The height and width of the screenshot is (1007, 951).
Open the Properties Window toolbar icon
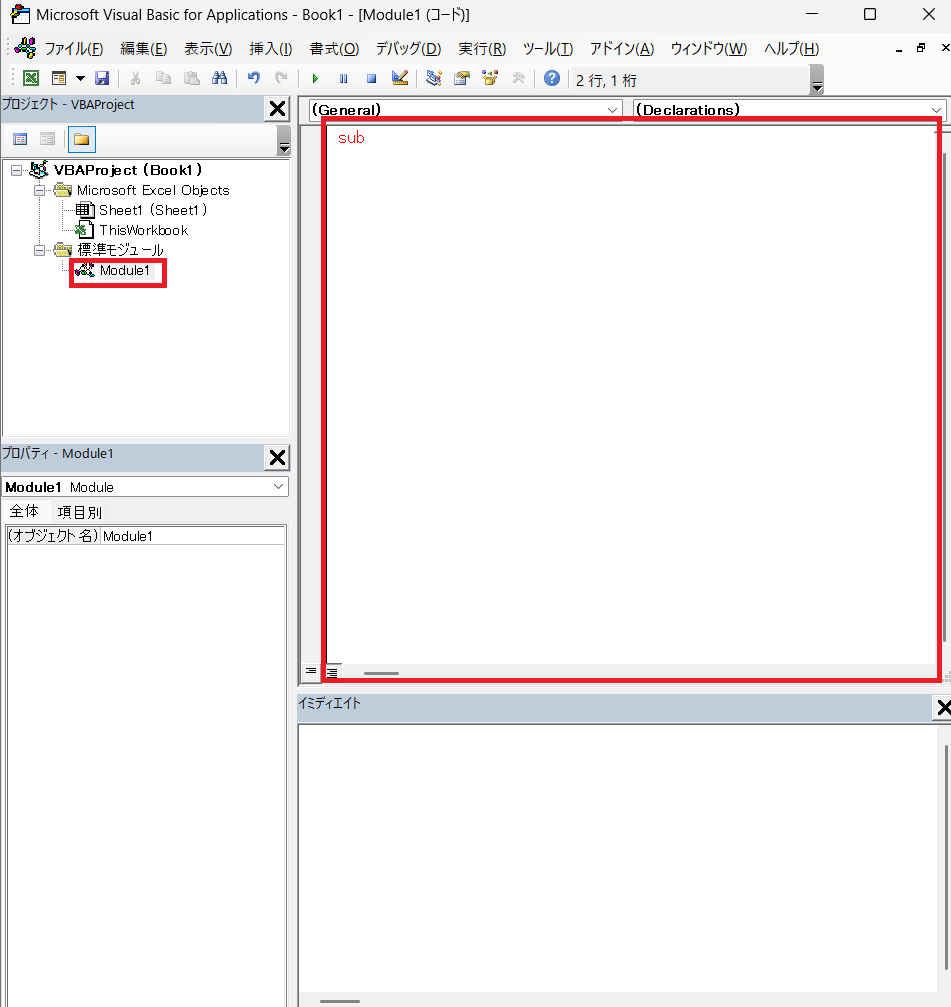(462, 78)
